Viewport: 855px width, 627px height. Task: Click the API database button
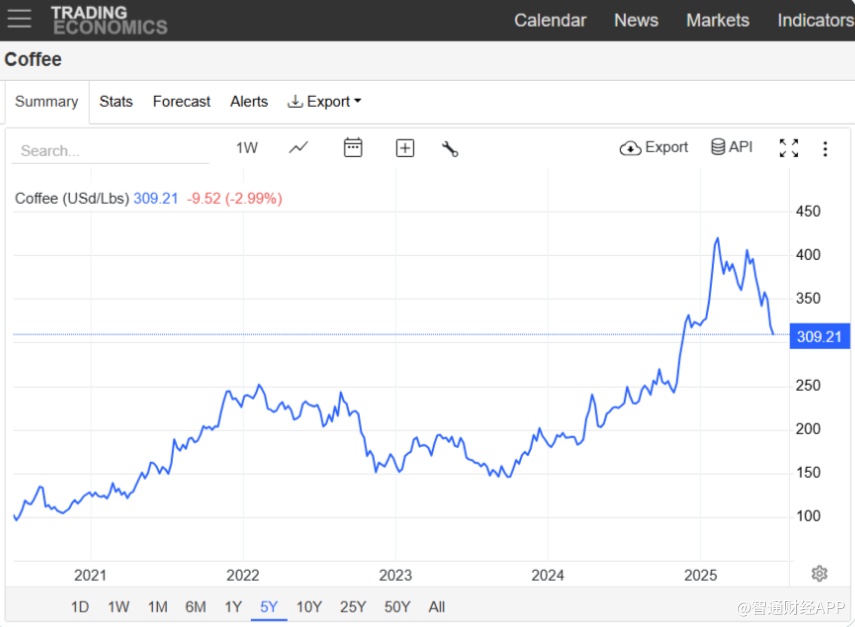pos(731,147)
